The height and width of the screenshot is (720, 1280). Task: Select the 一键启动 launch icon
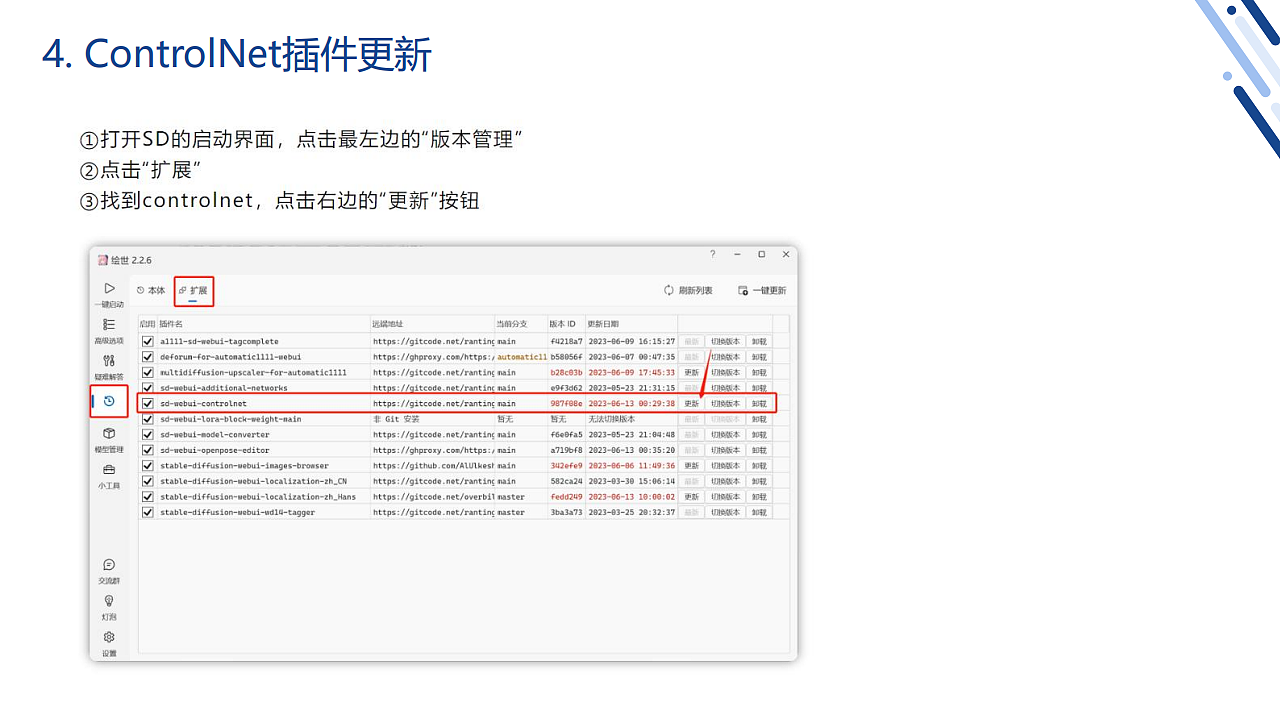109,290
